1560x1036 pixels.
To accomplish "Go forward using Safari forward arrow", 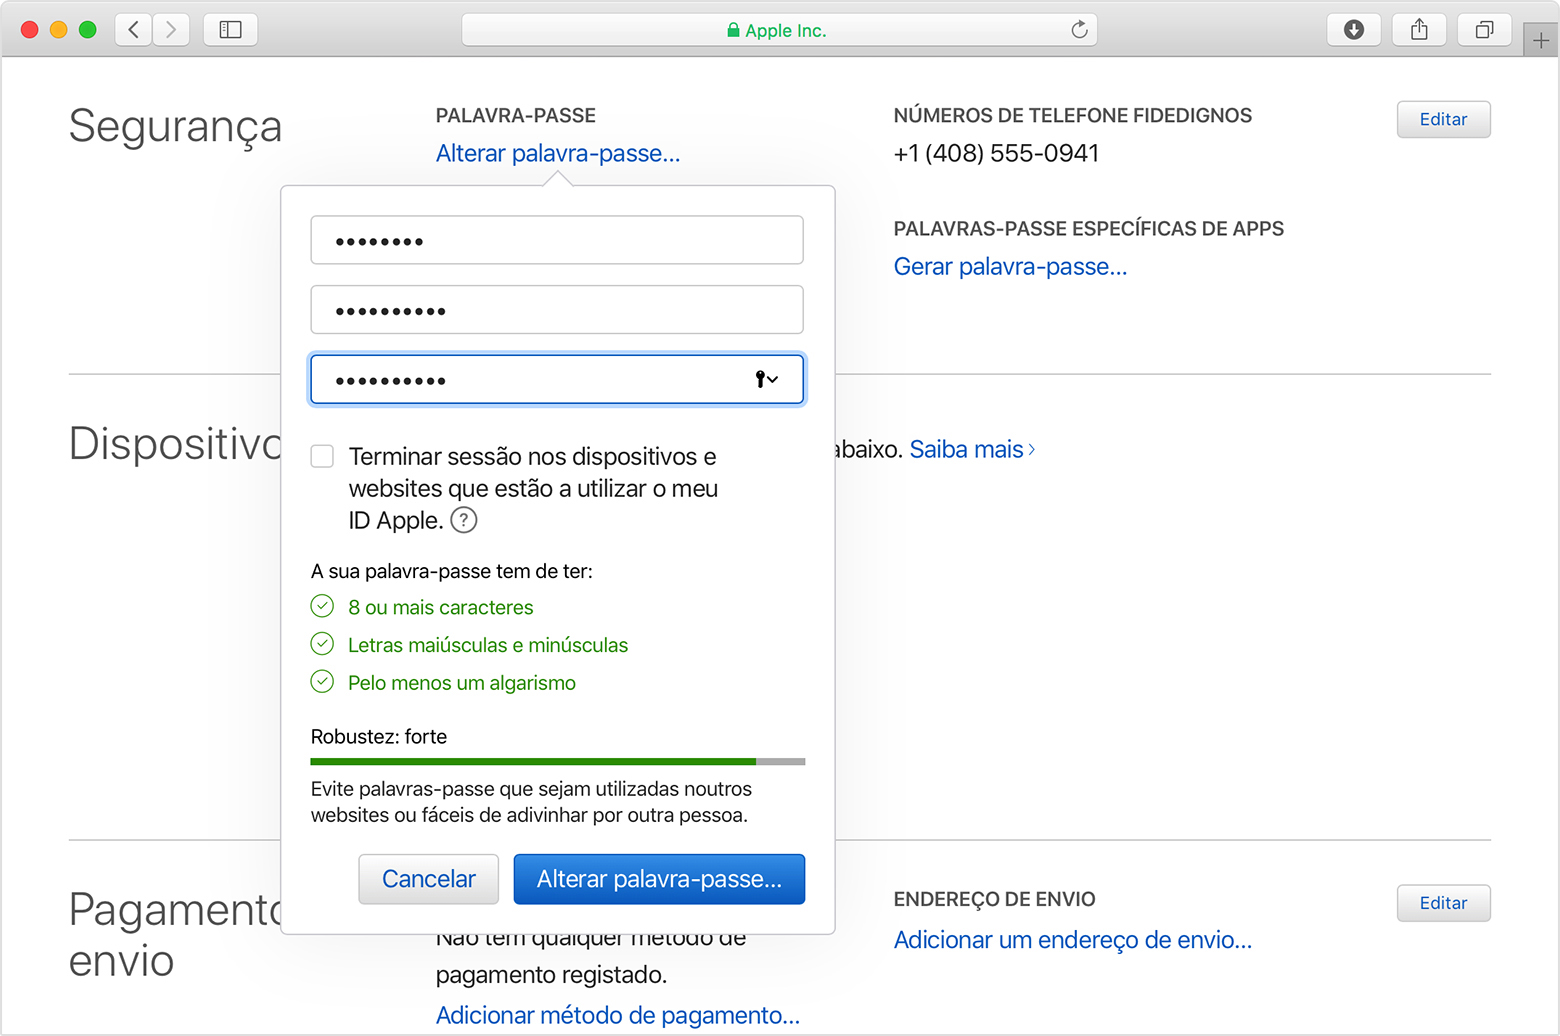I will (x=171, y=29).
